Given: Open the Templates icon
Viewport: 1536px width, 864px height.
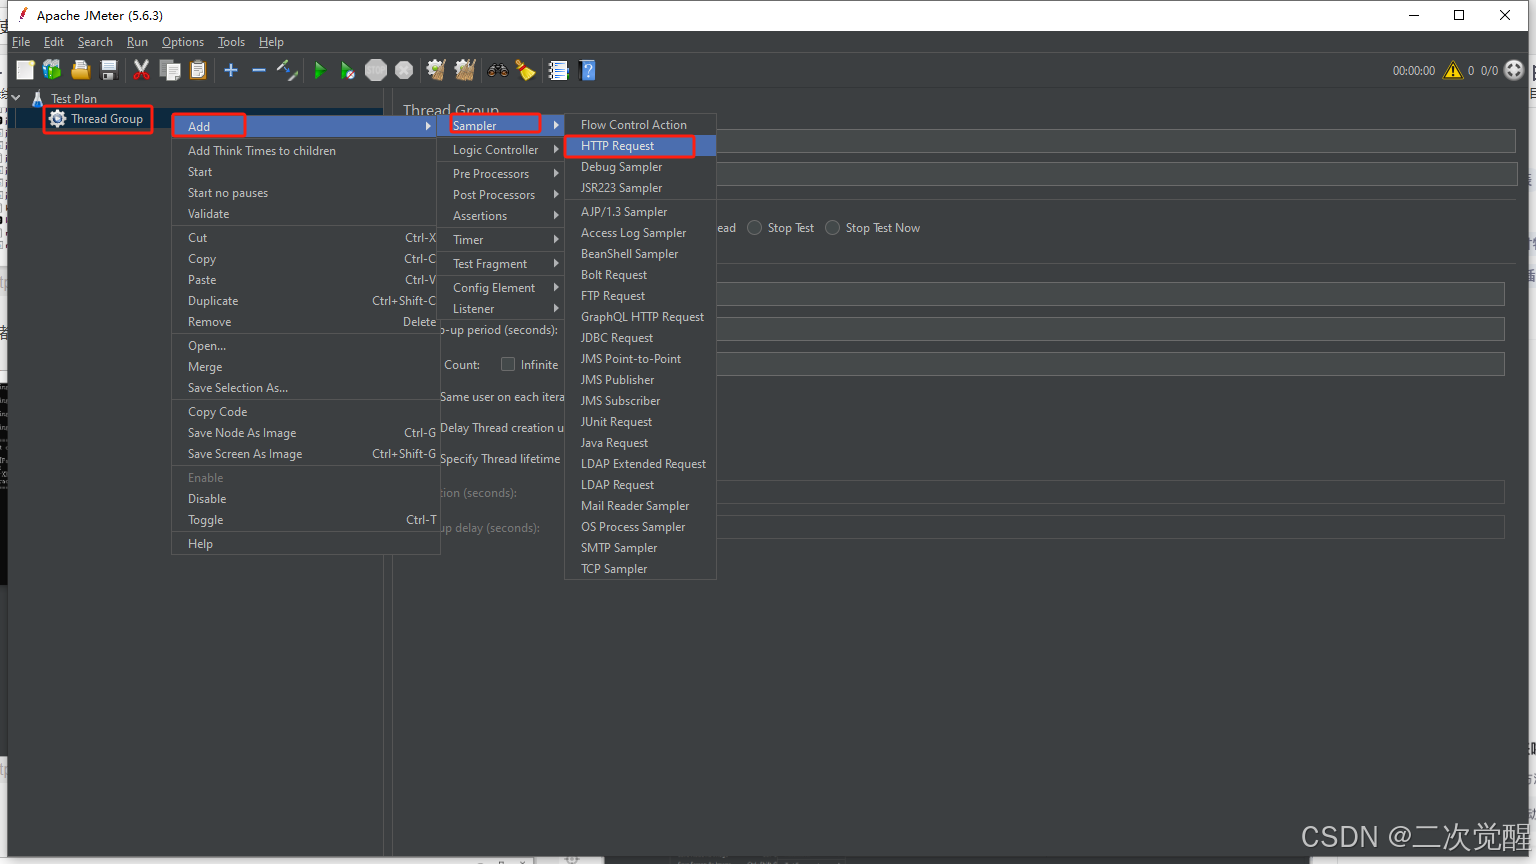Looking at the screenshot, I should 52,70.
